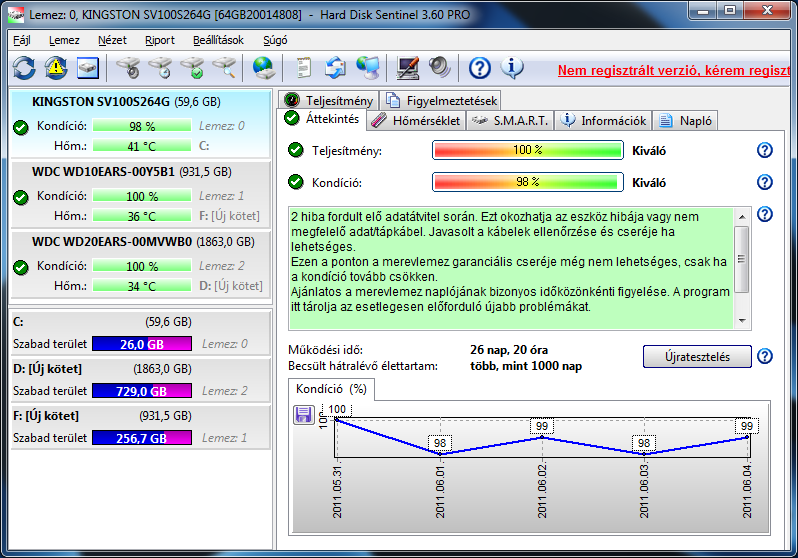Click the red 'Nem regisztrált verzió' link
Screen dimensions: 798x558
coord(674,70)
